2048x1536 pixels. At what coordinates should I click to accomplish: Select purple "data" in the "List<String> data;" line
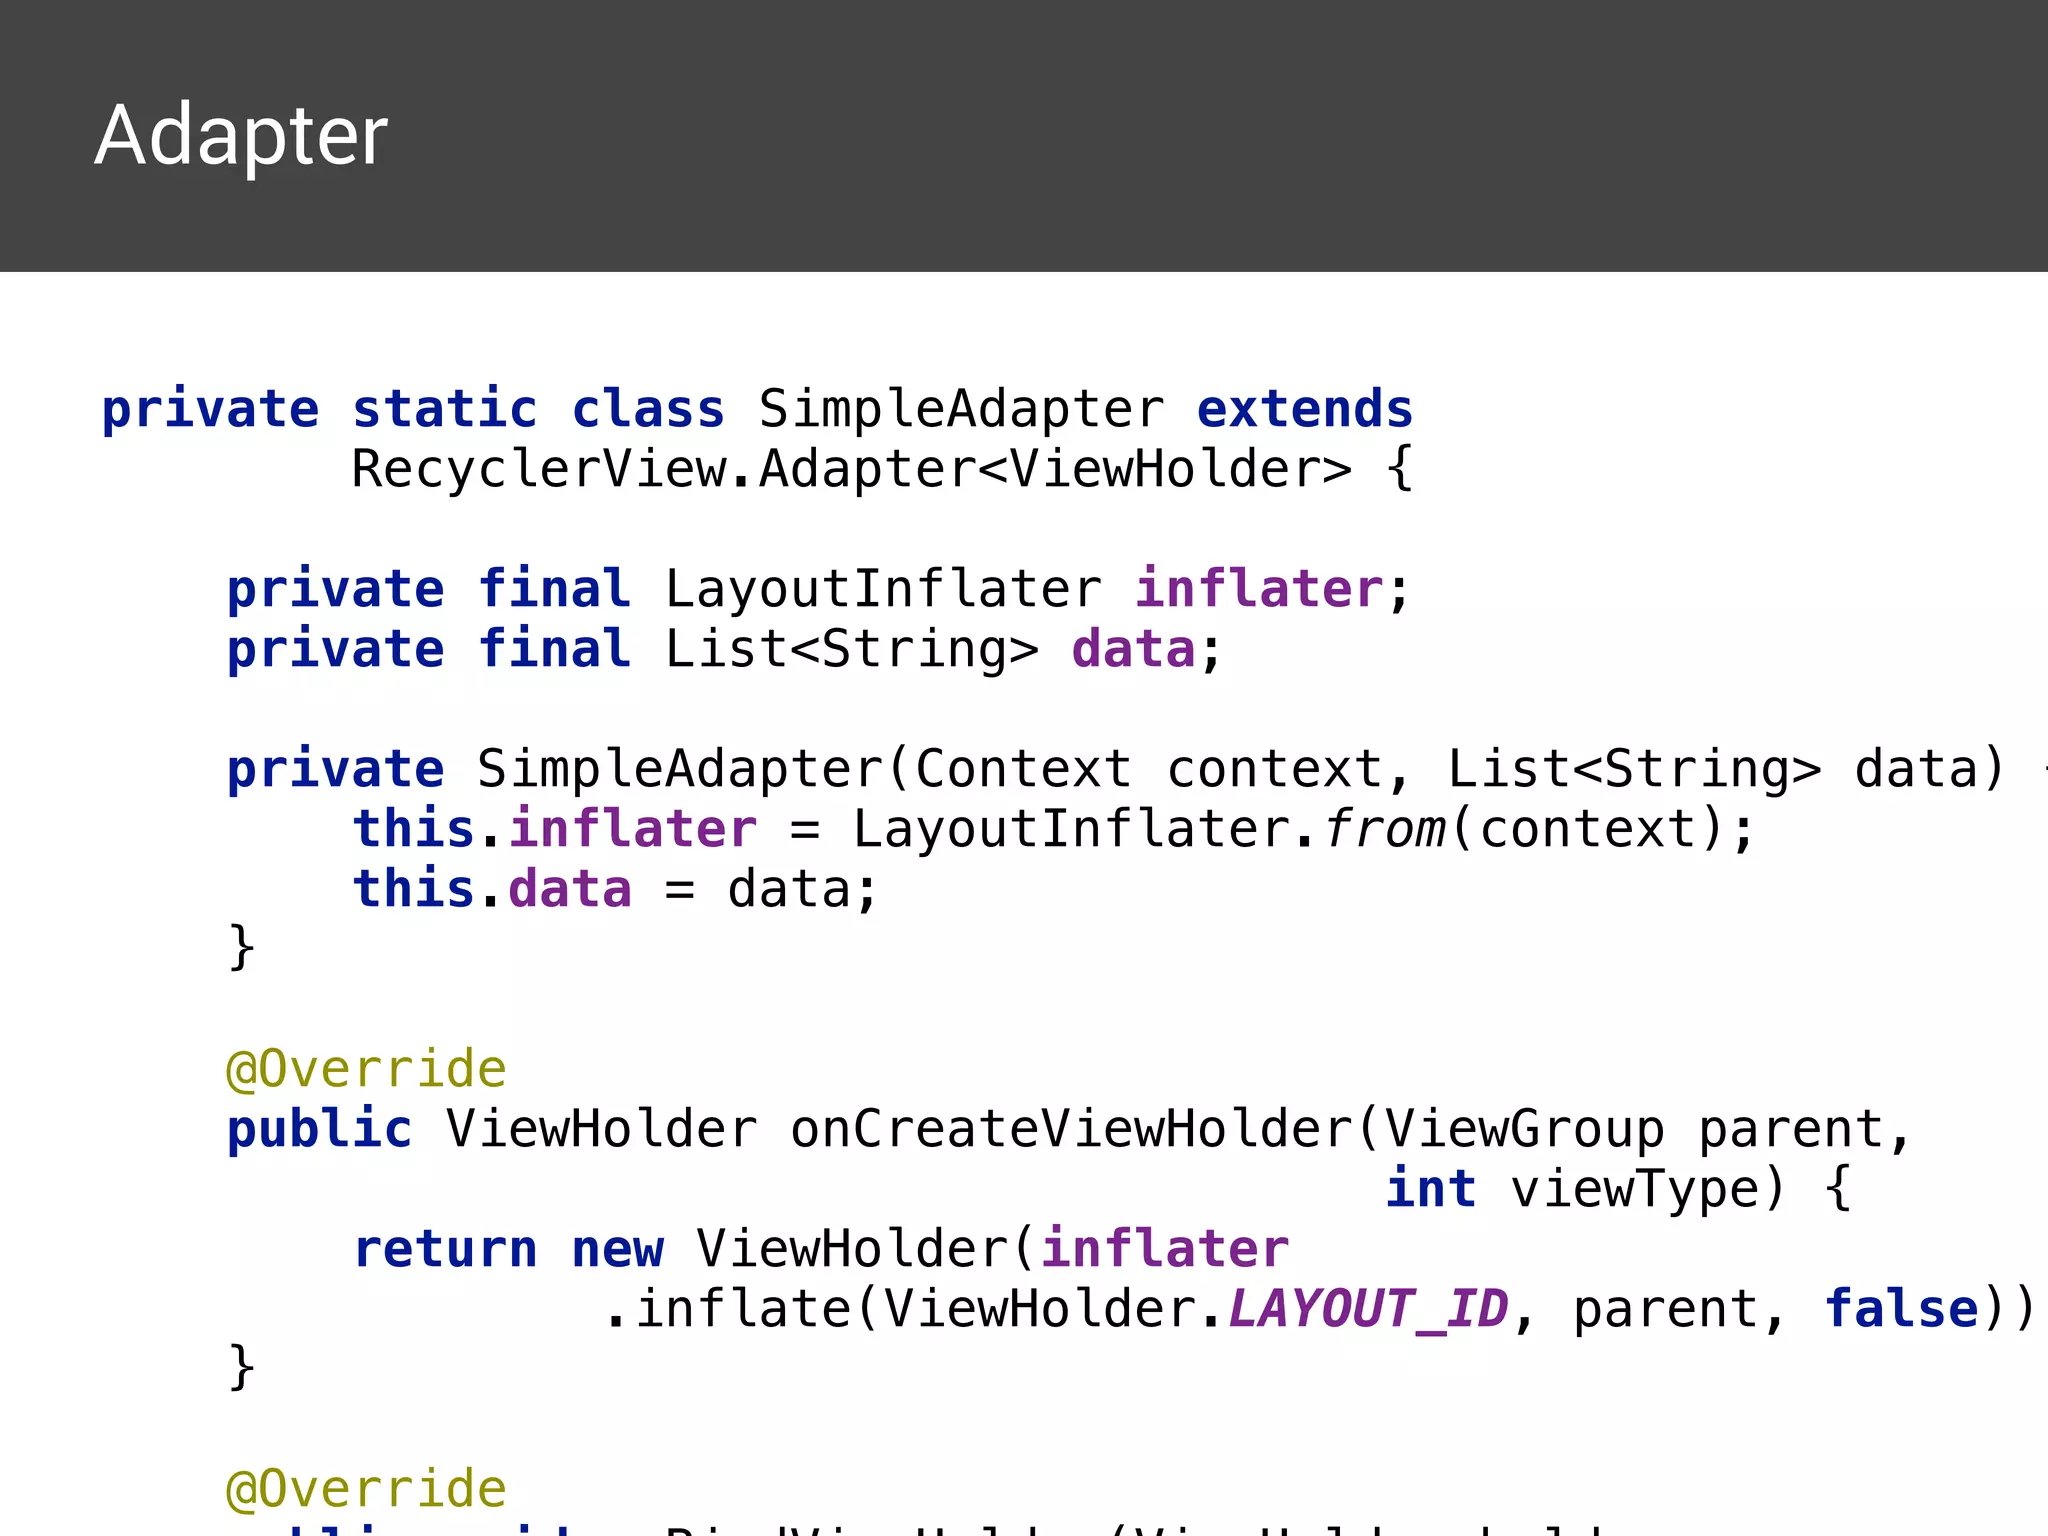pos(1133,649)
